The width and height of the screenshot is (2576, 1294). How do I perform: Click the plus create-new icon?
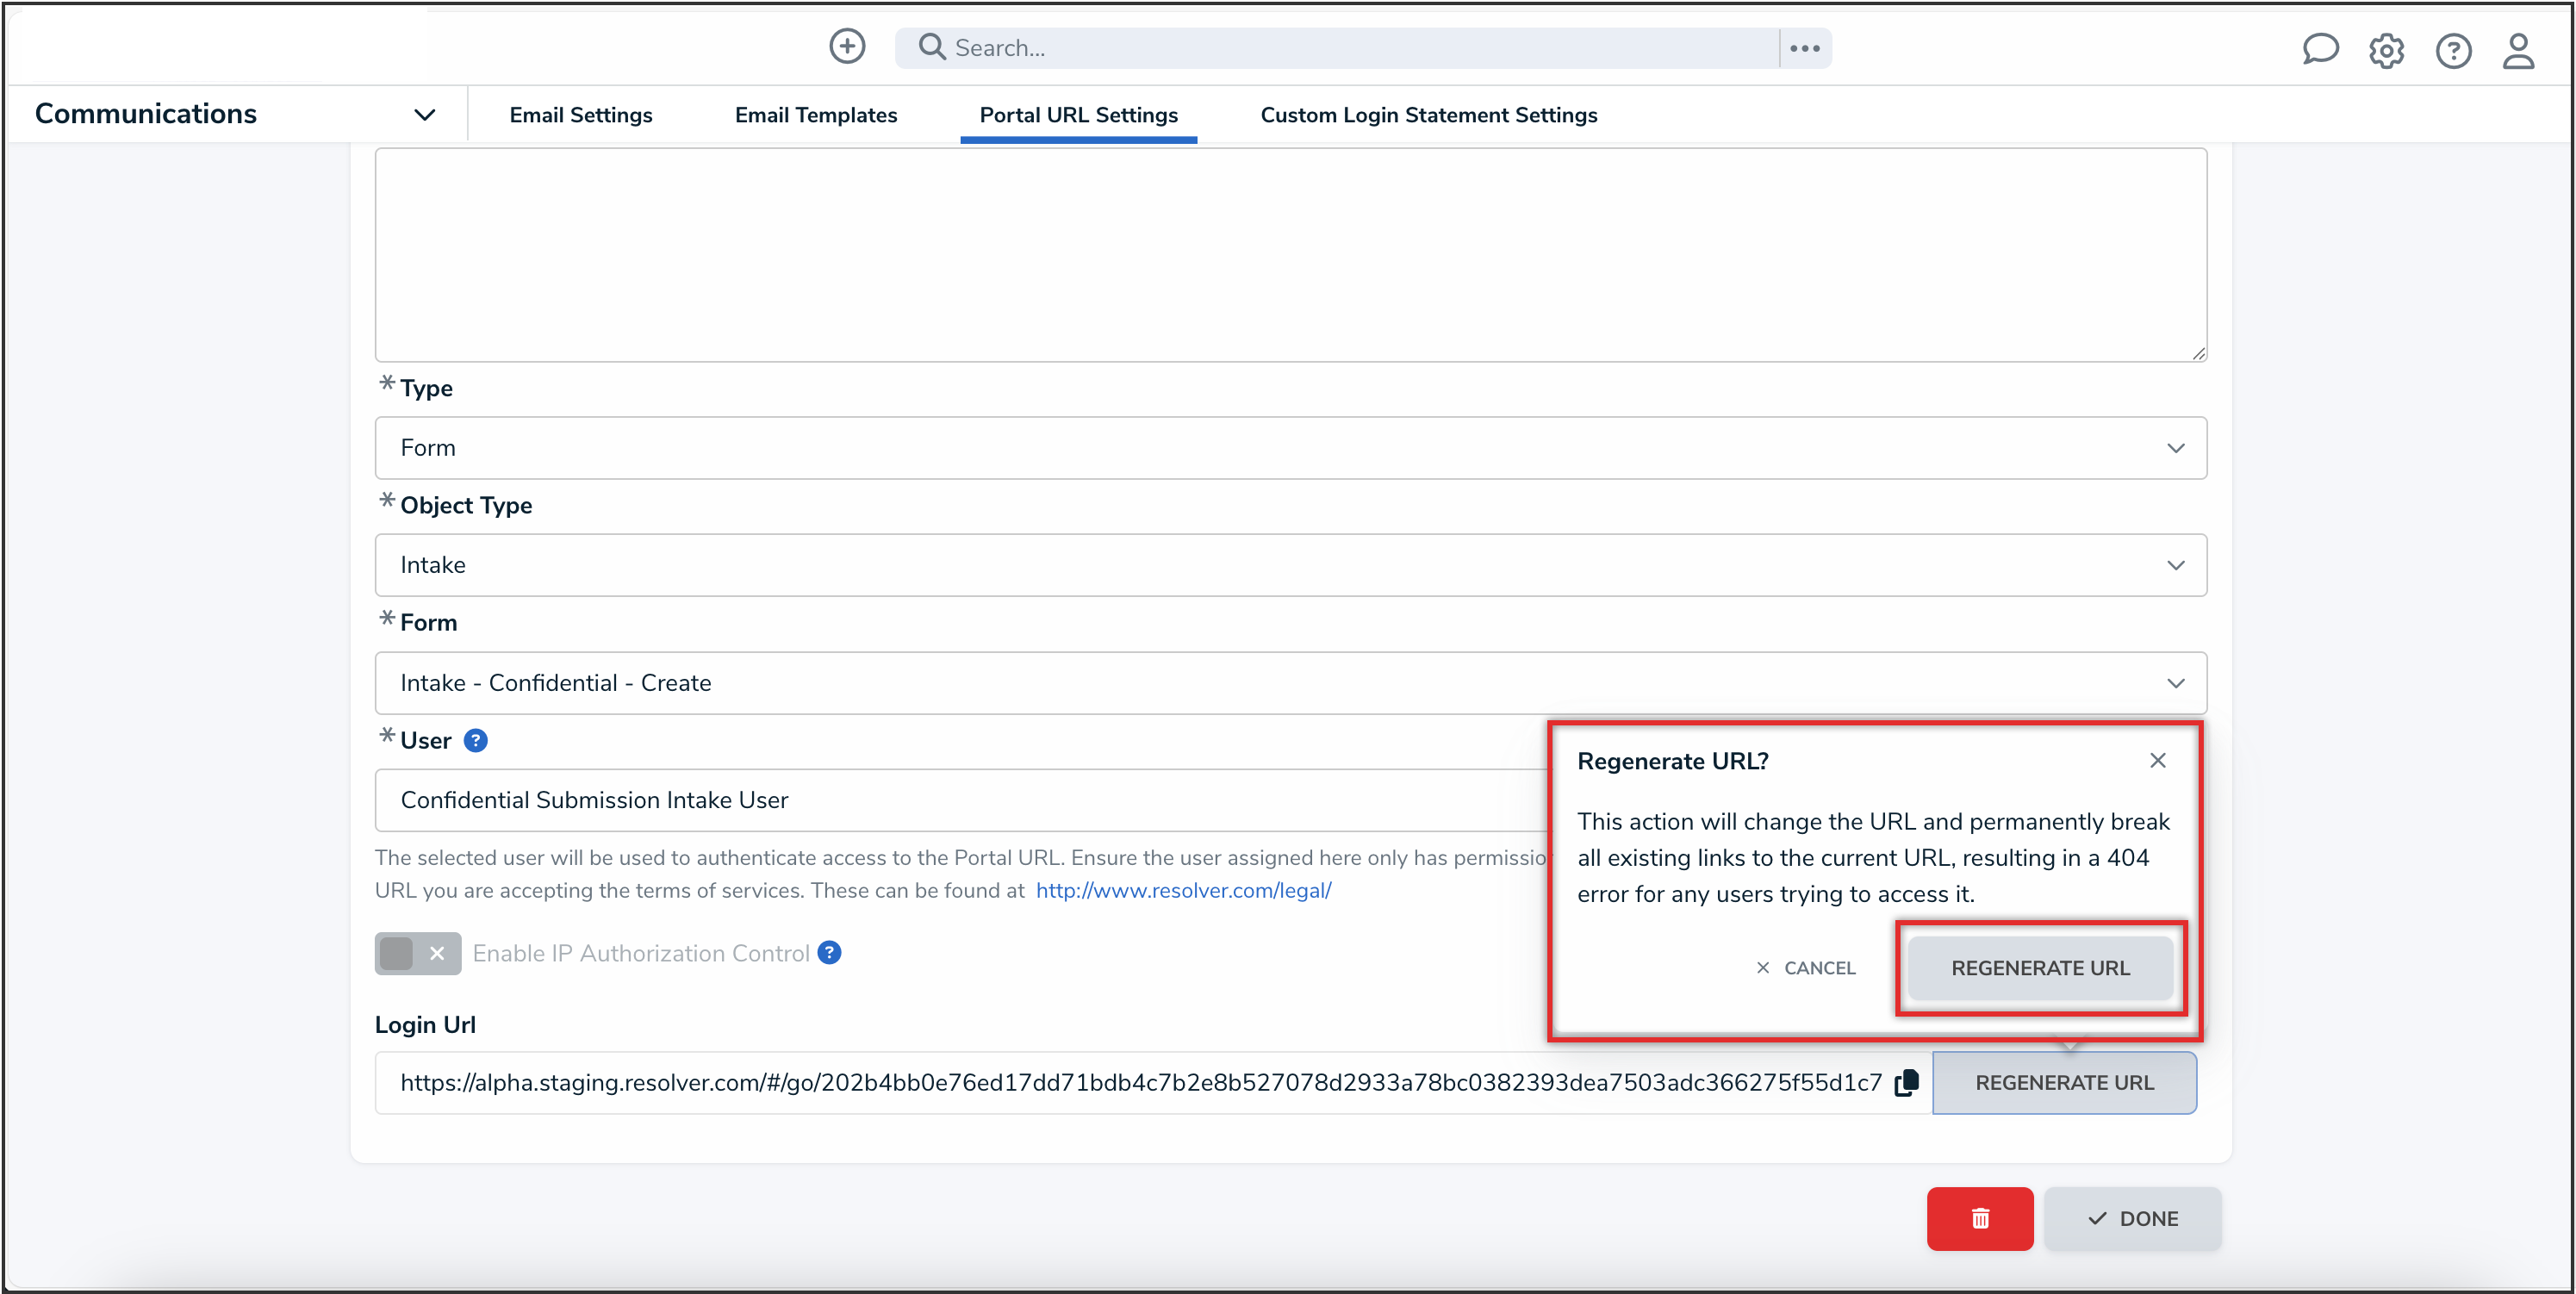pos(847,47)
